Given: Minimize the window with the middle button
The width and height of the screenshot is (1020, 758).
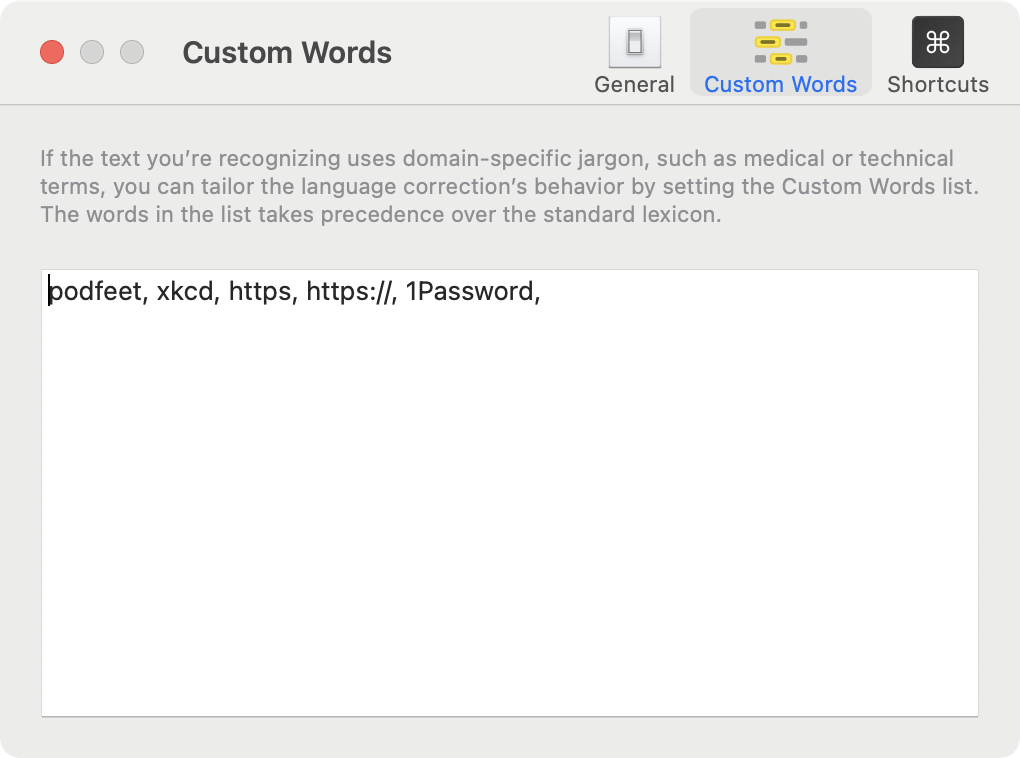Looking at the screenshot, I should [92, 52].
